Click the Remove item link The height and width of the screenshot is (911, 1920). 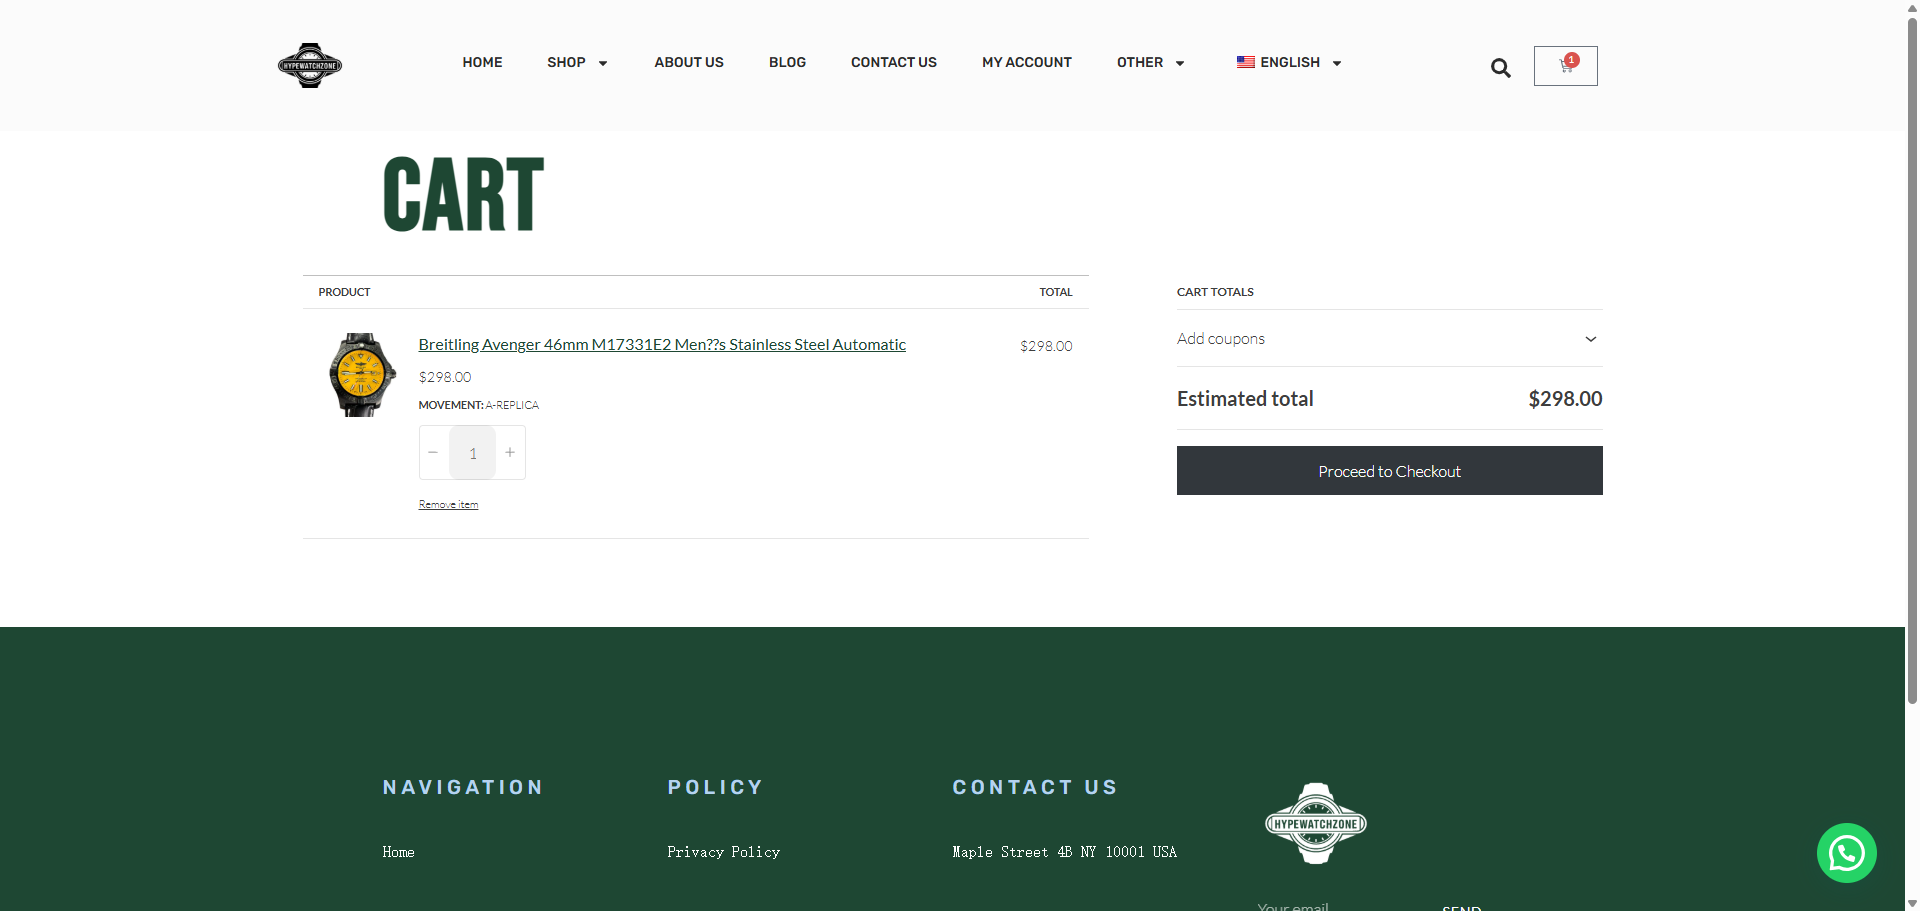tap(448, 503)
